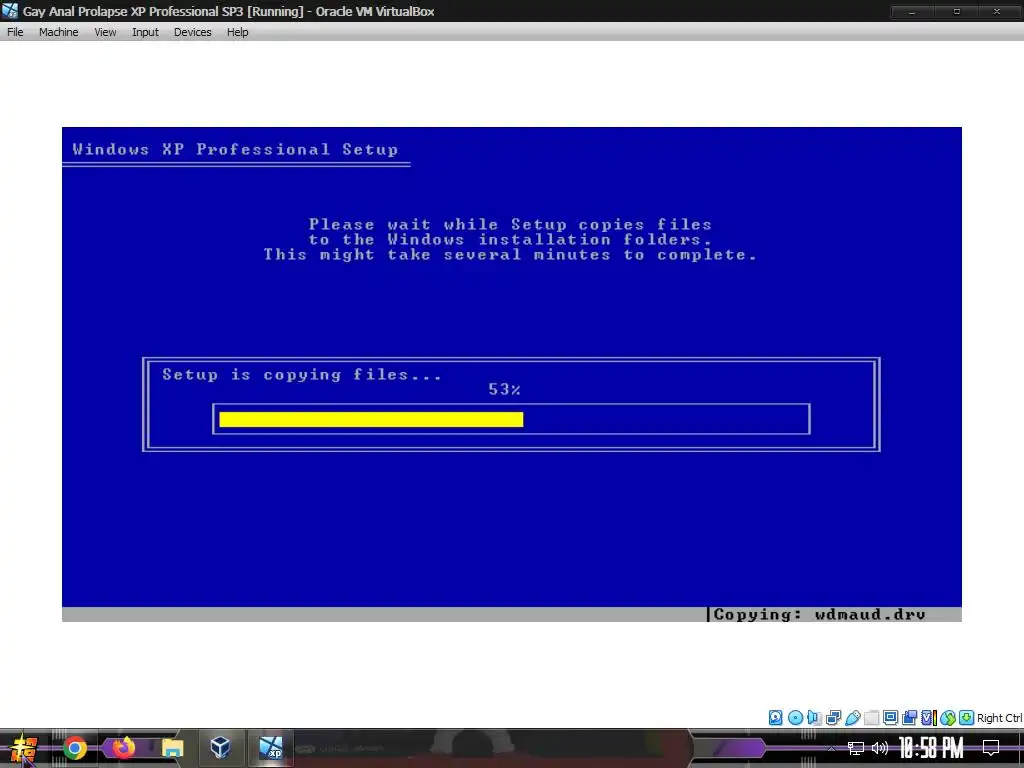
Task: Open the Machine menu
Action: click(x=58, y=32)
